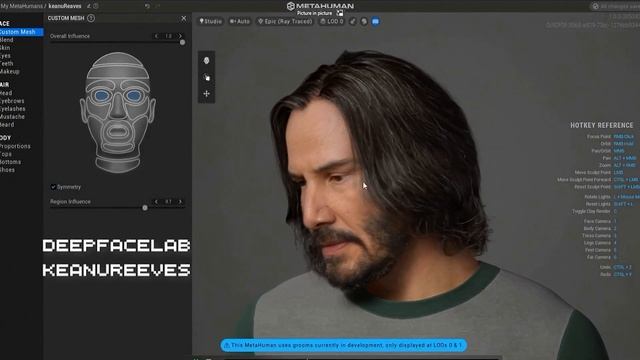Select Mustache under the Hair section

12,117
